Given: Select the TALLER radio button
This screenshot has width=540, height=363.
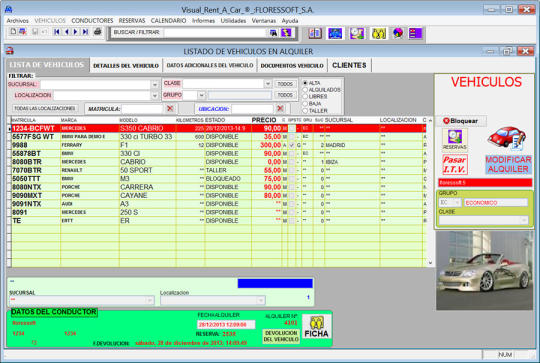Looking at the screenshot, I should tap(305, 111).
